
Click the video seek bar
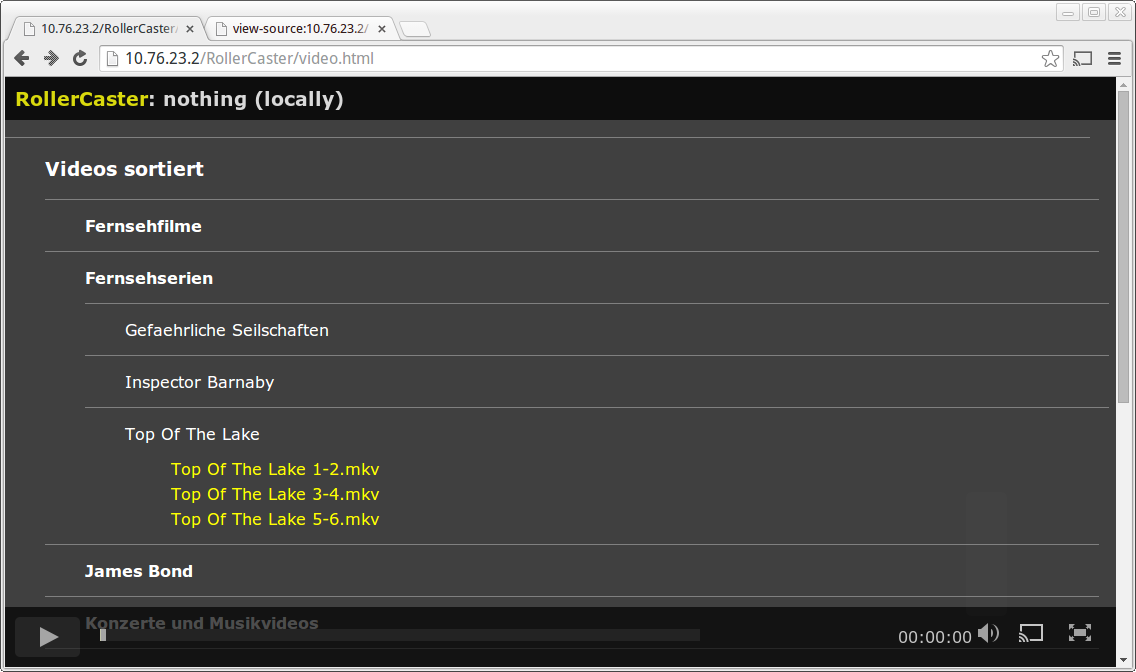400,635
